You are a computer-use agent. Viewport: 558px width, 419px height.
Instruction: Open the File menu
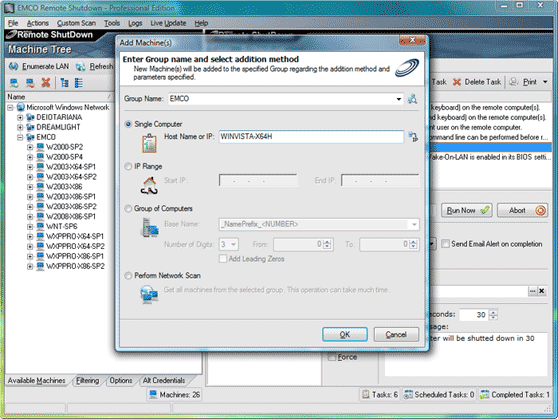(x=13, y=23)
